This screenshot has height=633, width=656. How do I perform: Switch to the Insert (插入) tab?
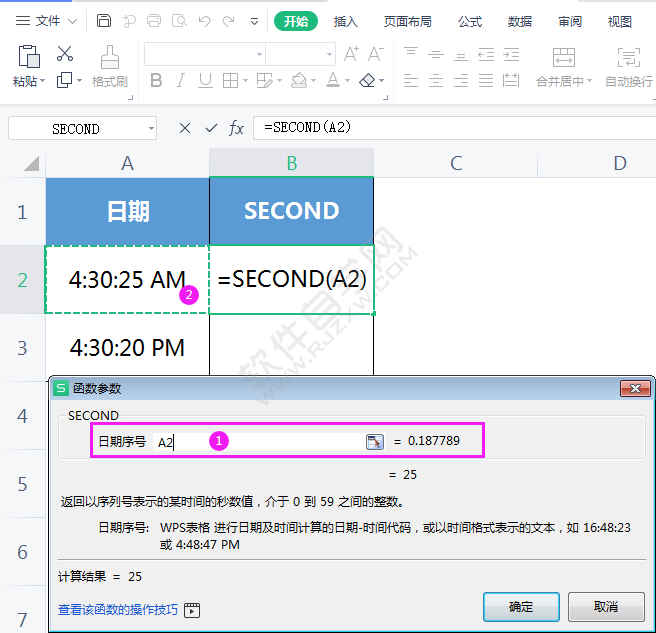click(346, 21)
